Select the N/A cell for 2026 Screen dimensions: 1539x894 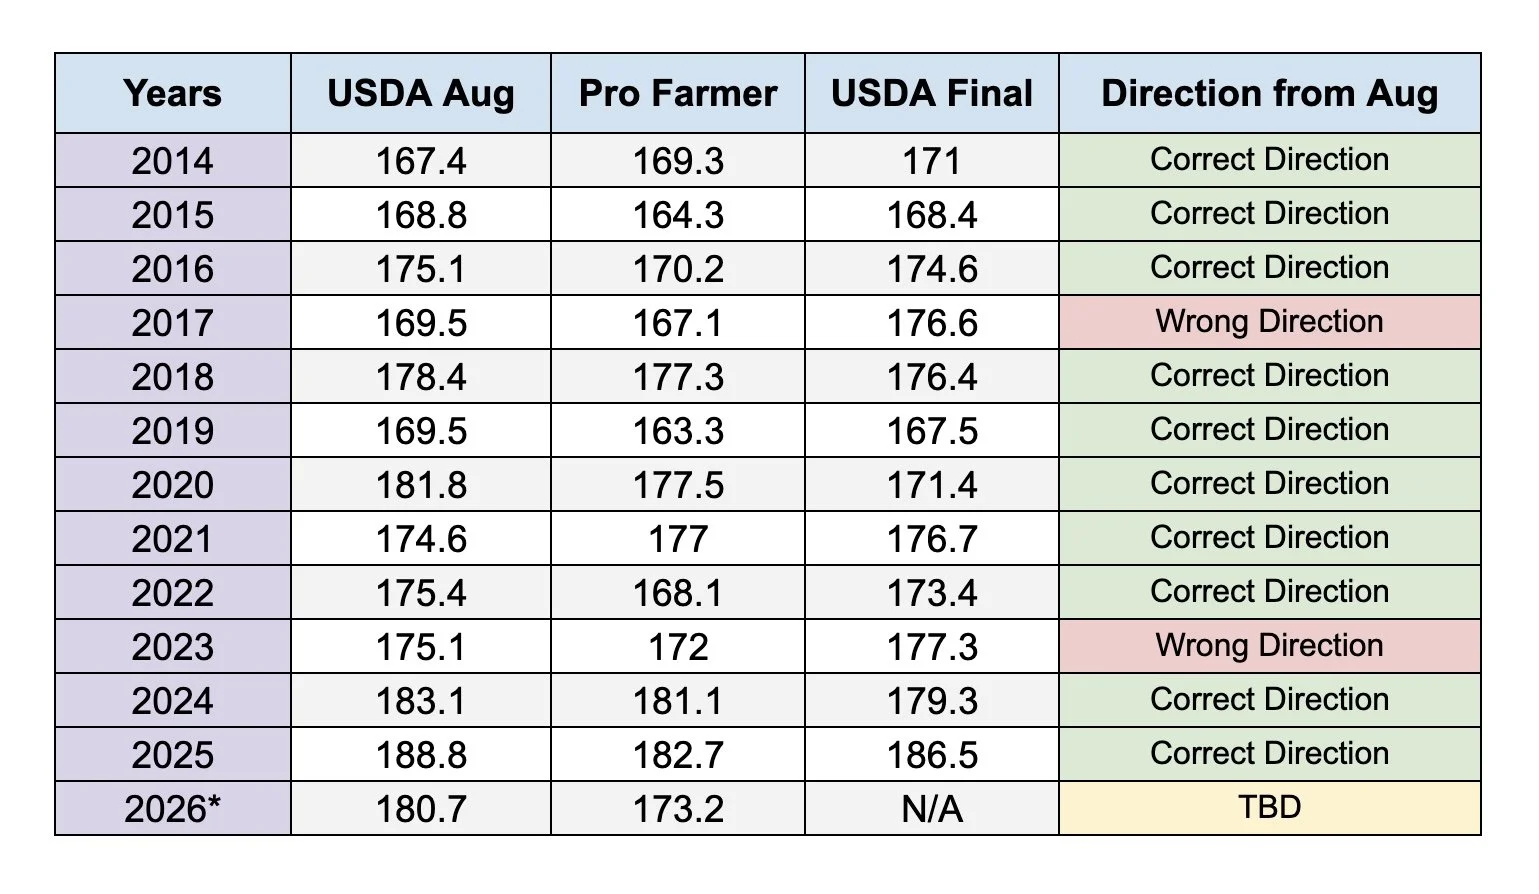(x=932, y=808)
